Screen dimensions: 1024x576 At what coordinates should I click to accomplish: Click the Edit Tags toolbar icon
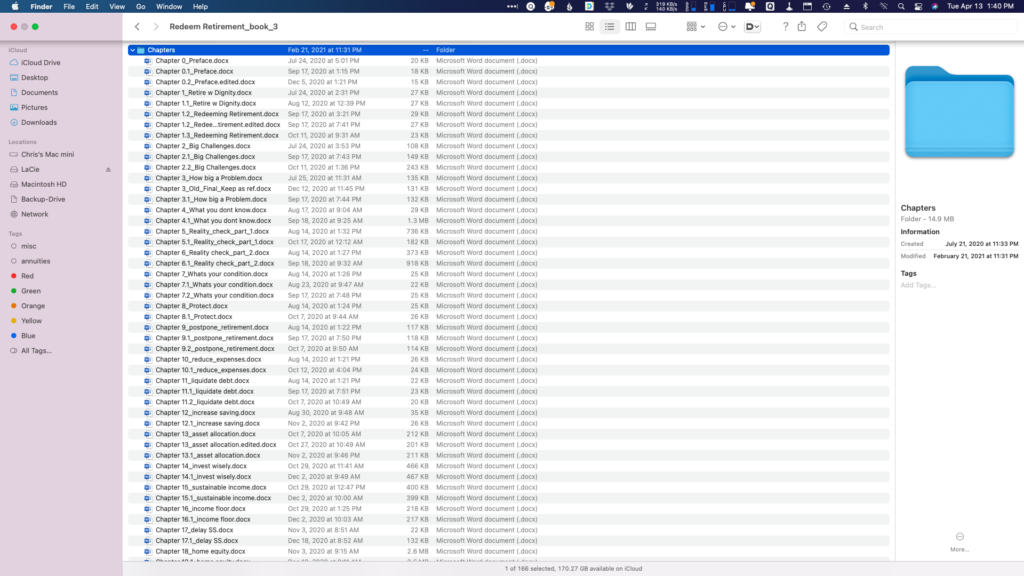(822, 27)
